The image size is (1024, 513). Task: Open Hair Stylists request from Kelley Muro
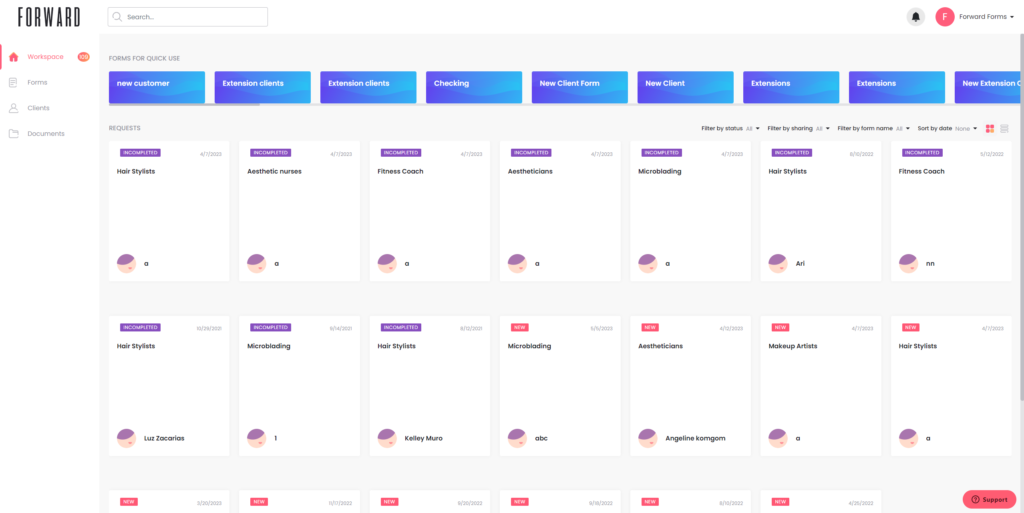[x=430, y=386]
